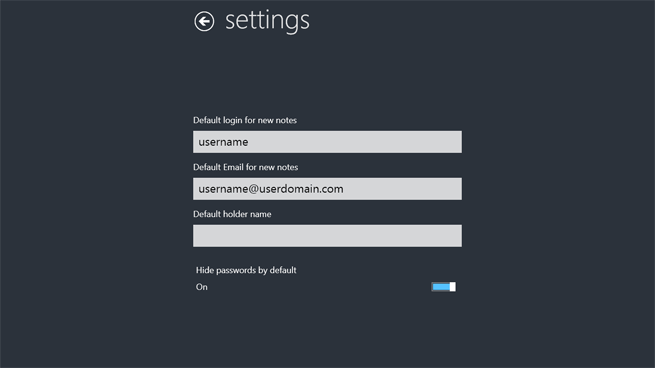Go back using the circled arrow icon
The height and width of the screenshot is (368, 655).
204,21
